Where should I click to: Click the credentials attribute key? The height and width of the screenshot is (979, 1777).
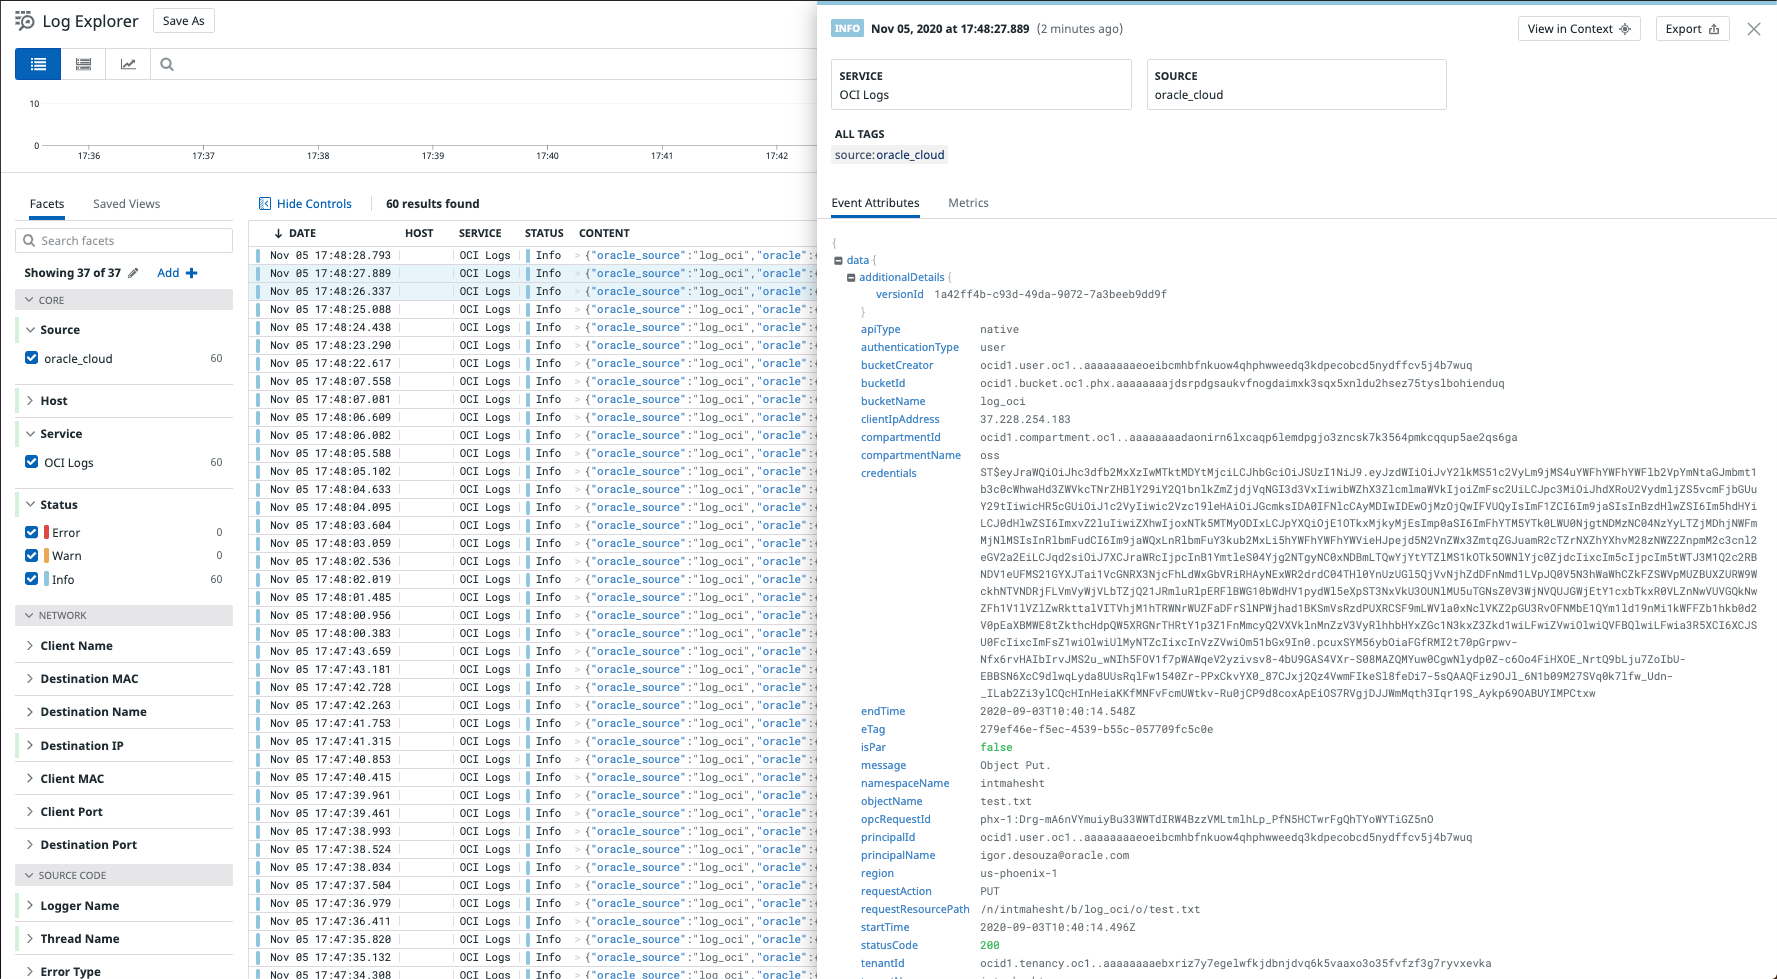pyautogui.click(x=888, y=474)
